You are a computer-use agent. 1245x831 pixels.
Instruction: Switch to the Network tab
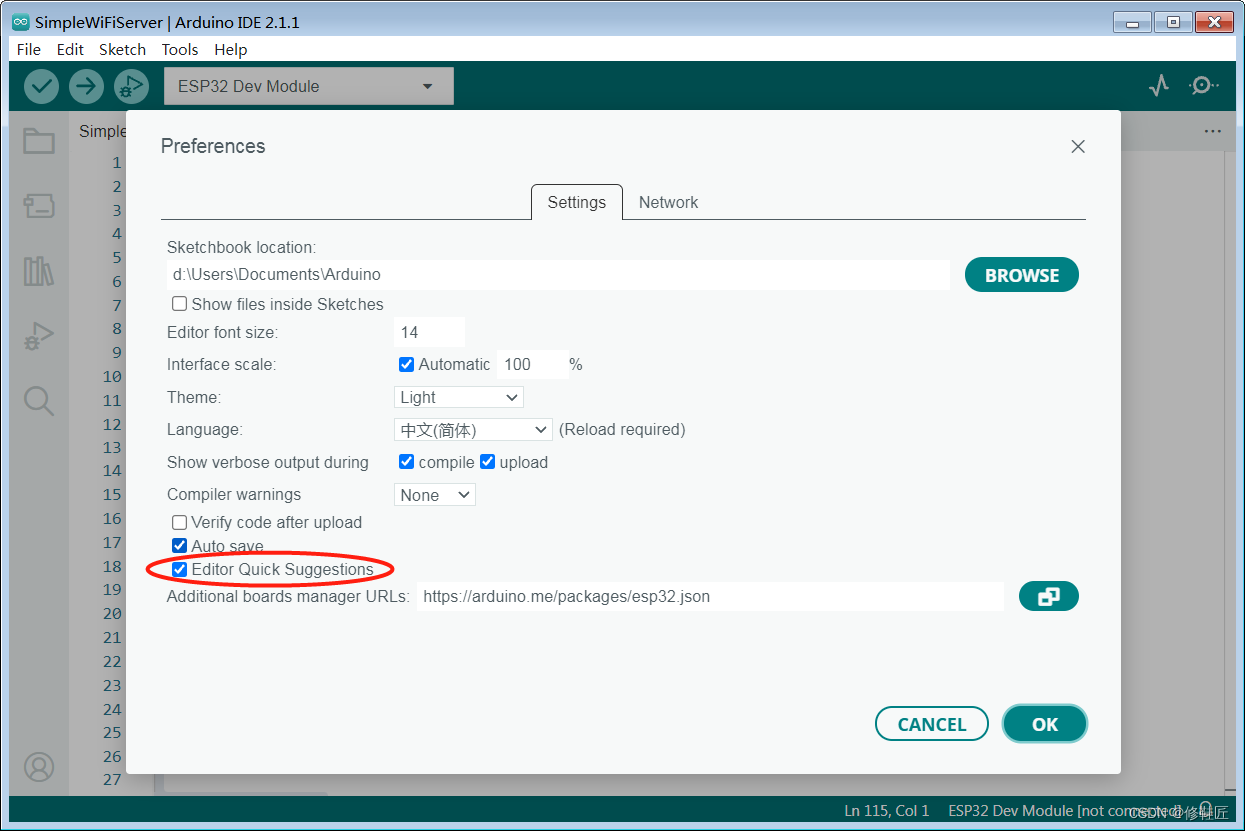pos(668,202)
